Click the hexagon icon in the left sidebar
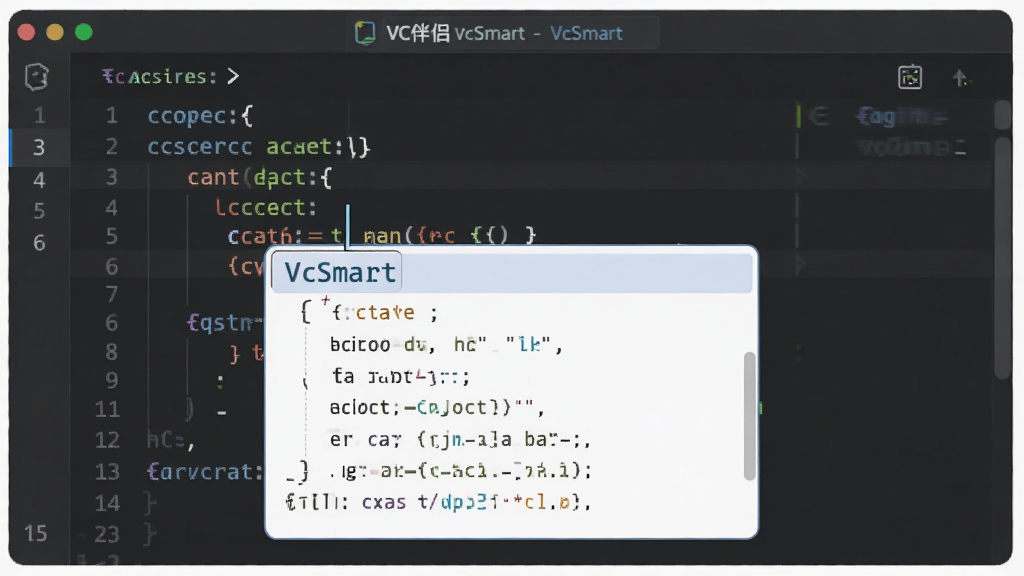The width and height of the screenshot is (1024, 576). point(37,77)
